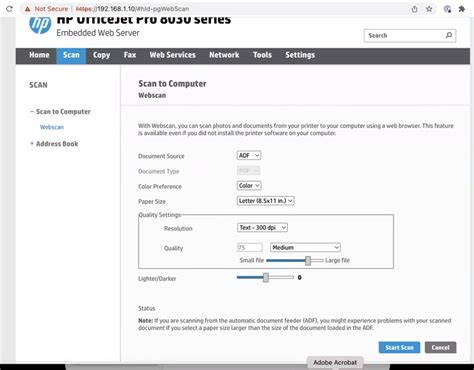Open the Paper Size Letter dropdown
474x370 pixels.
[265, 201]
